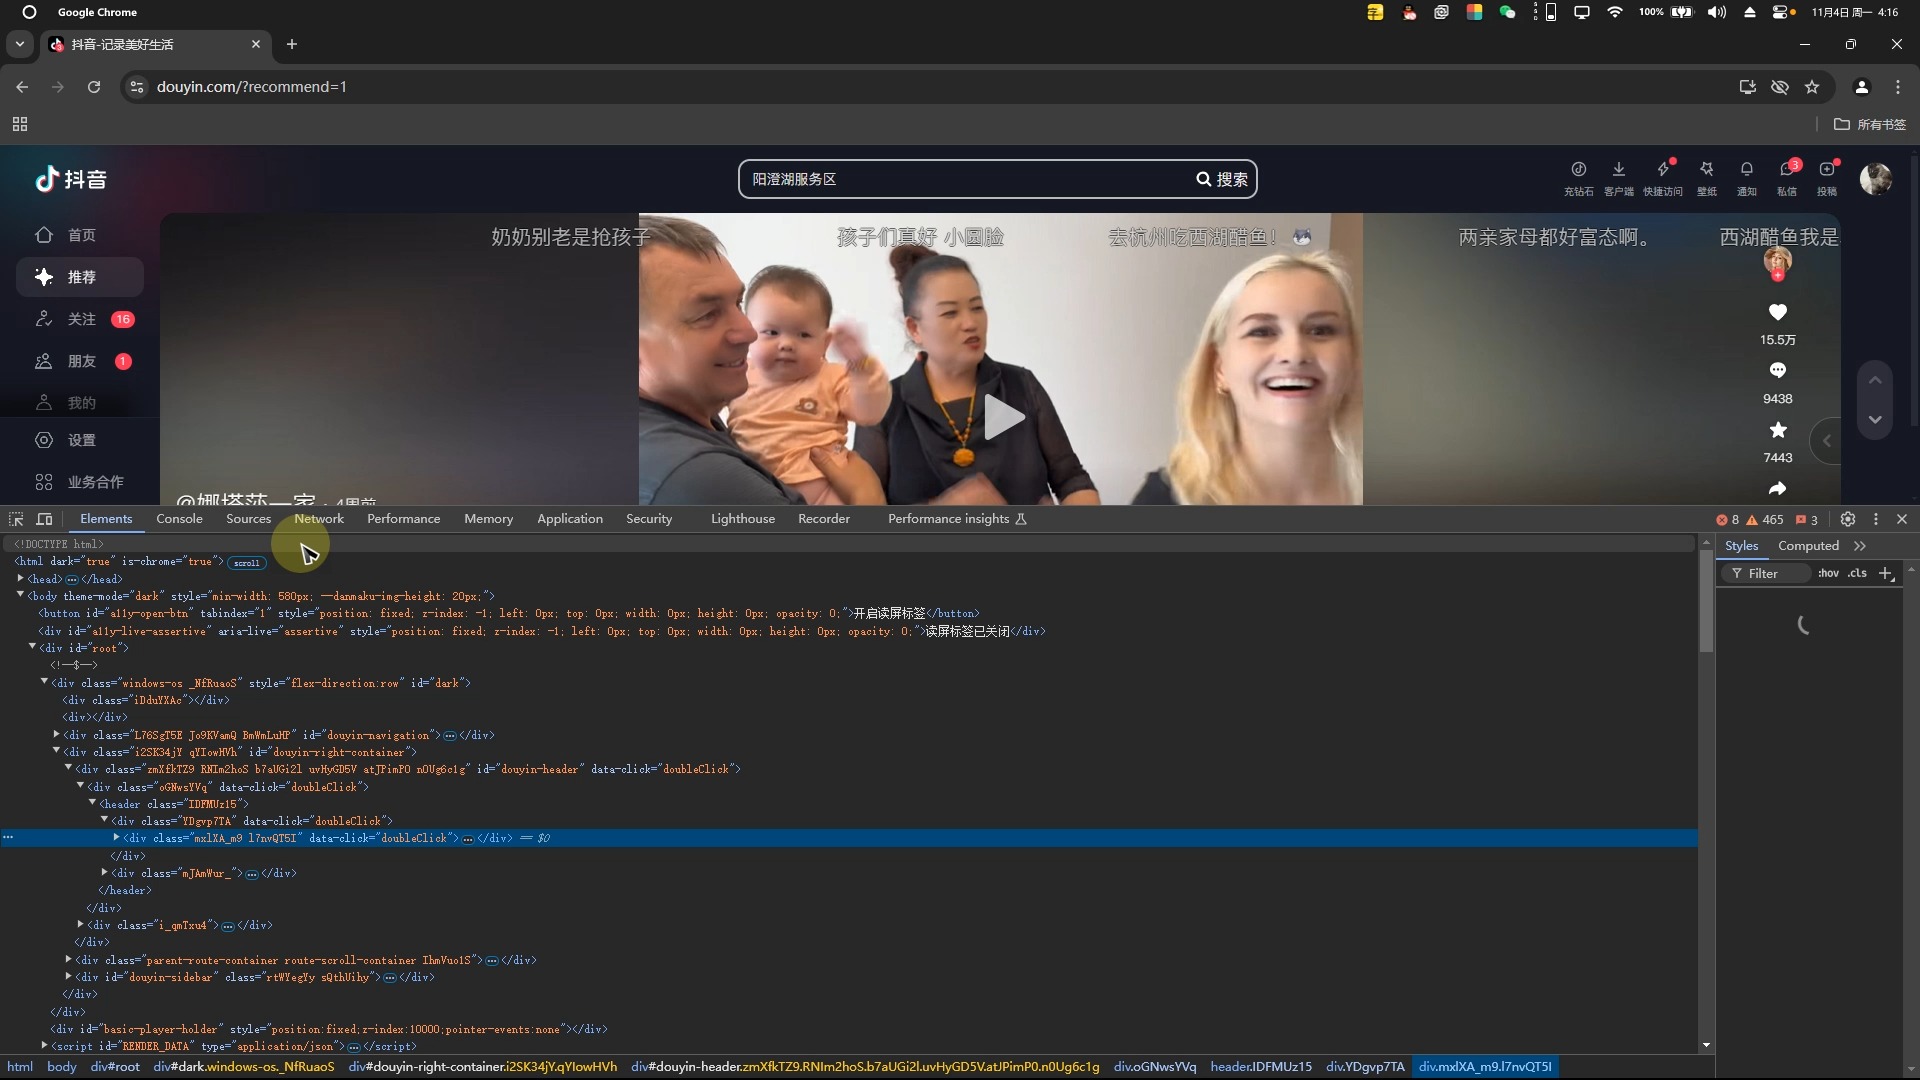
Task: Open 业务合作 in the sidebar
Action: pyautogui.click(x=80, y=482)
